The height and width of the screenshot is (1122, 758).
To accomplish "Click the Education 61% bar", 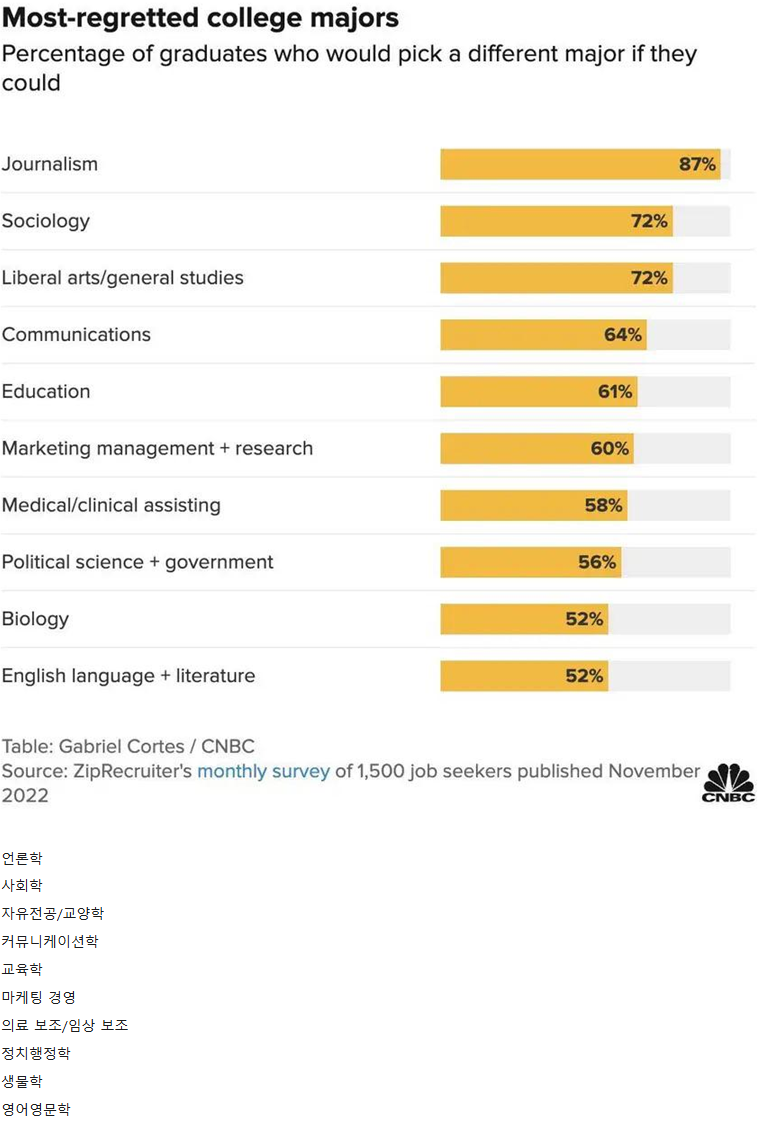I will 538,392.
